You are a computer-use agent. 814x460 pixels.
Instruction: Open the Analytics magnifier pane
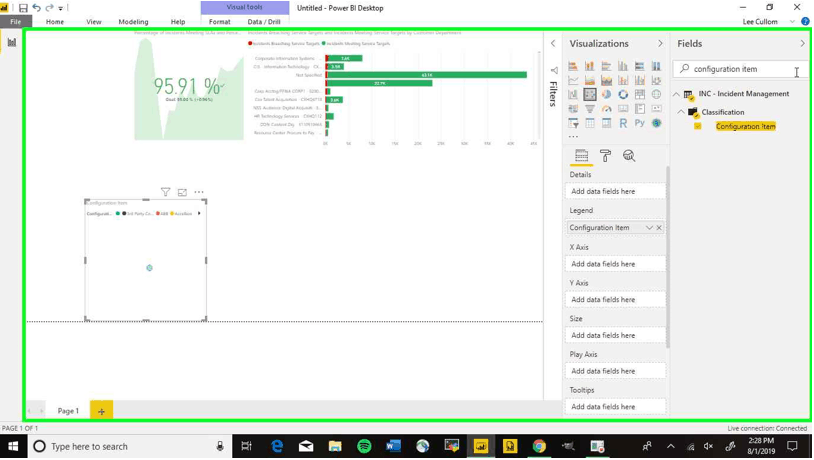[629, 156]
